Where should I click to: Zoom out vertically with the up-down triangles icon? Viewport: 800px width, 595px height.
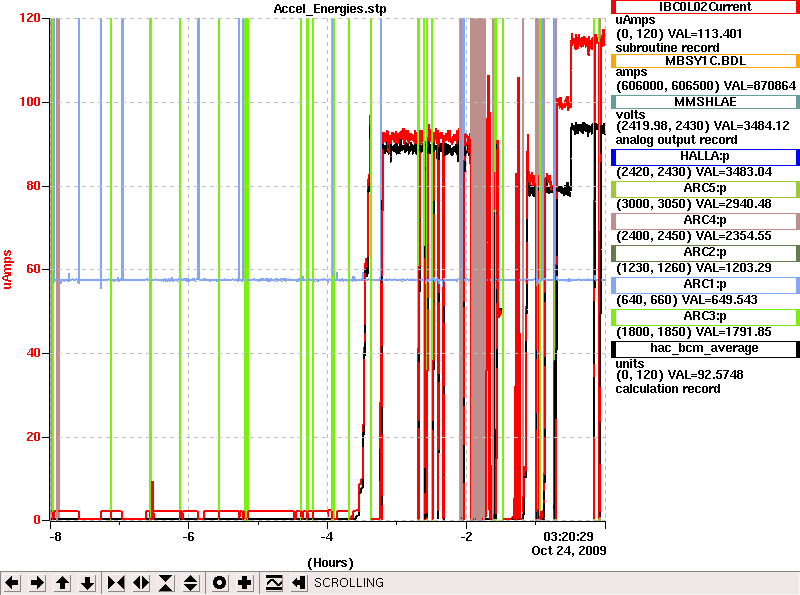coord(191,583)
